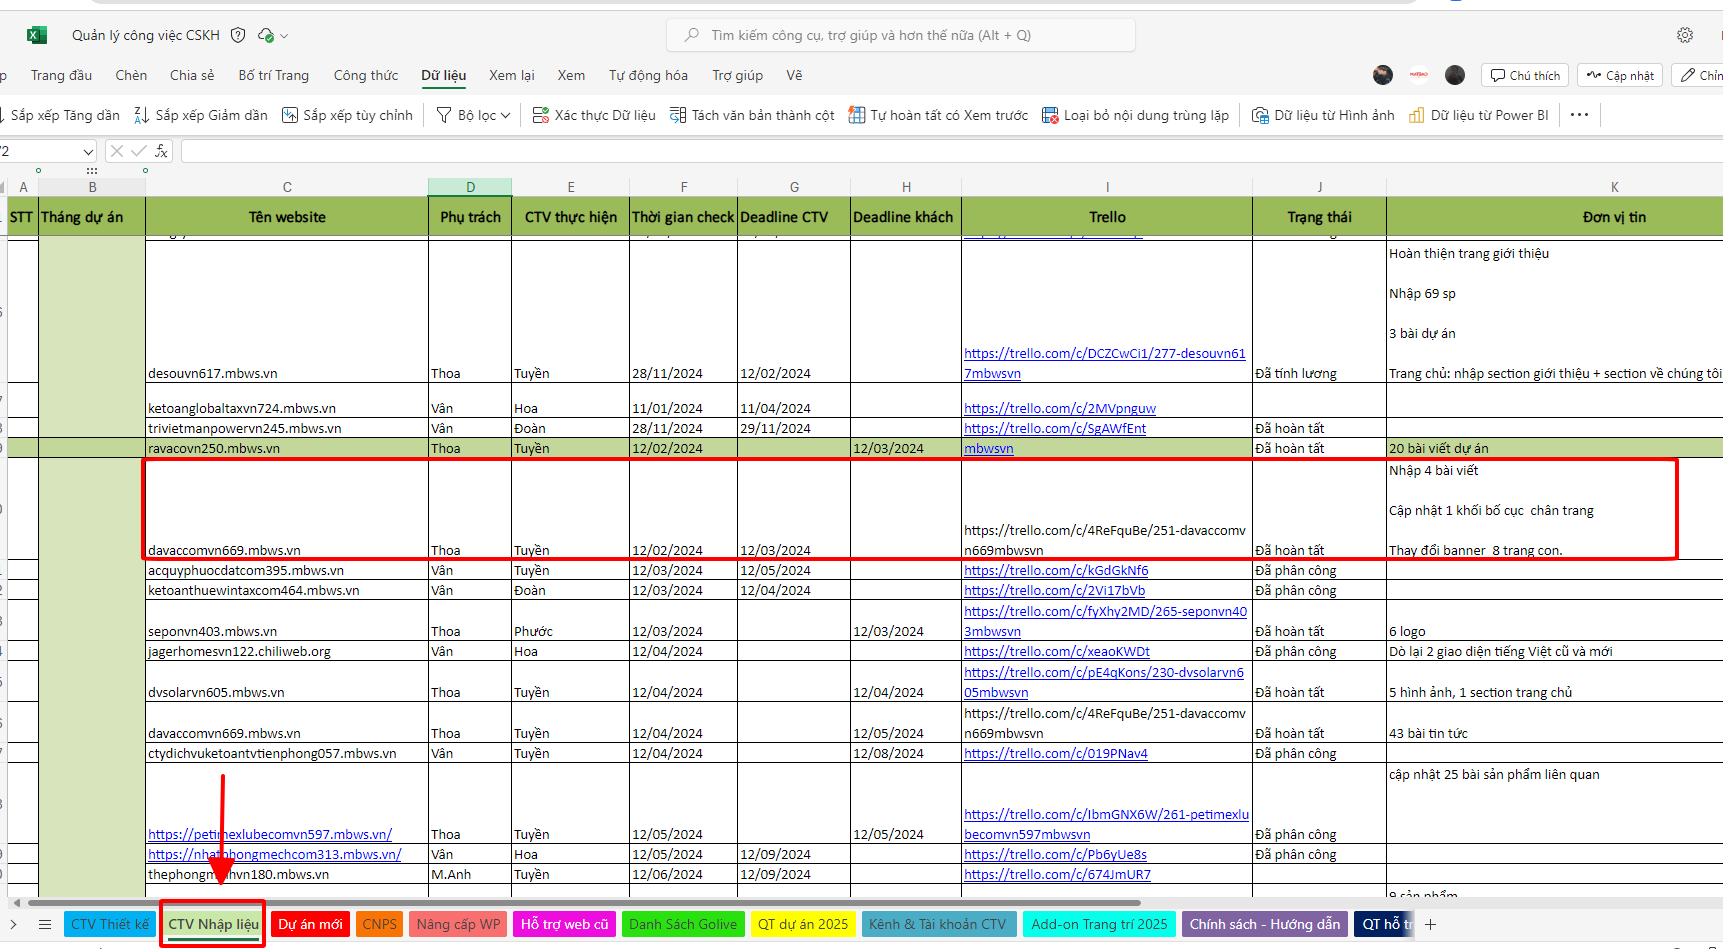Image resolution: width=1723 pixels, height=949 pixels.
Task: Click the sheet tabs next arrow
Action: [x=13, y=924]
